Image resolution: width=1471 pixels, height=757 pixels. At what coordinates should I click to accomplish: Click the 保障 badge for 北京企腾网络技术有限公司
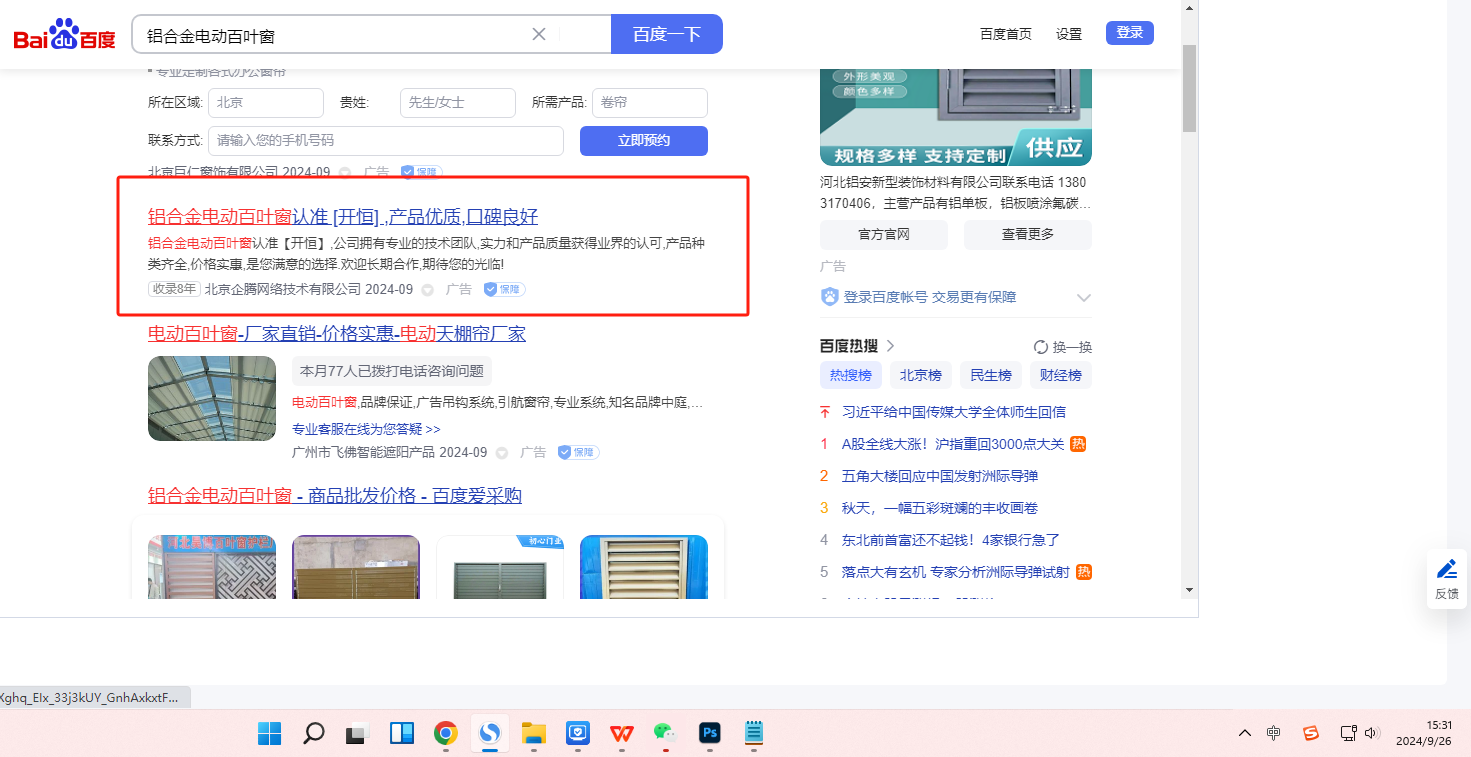504,289
